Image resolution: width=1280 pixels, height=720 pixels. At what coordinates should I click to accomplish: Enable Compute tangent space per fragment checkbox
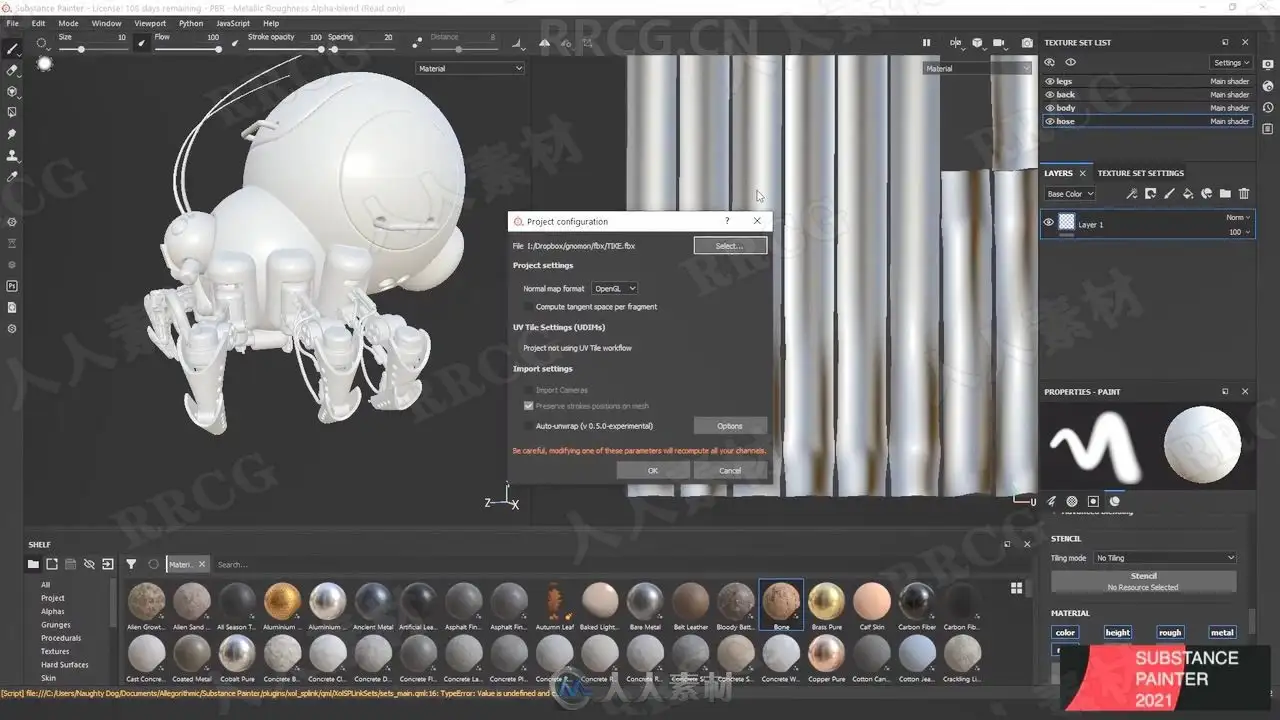[528, 307]
